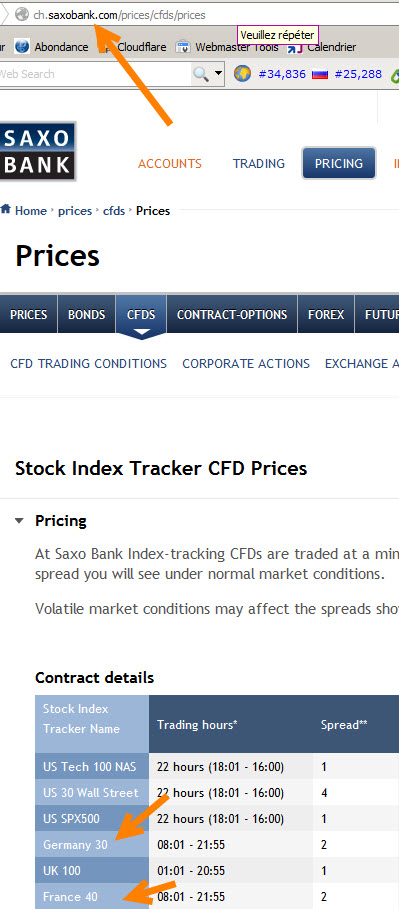The height and width of the screenshot is (909, 399).
Task: Select the BONDS tab
Action: pos(86,314)
